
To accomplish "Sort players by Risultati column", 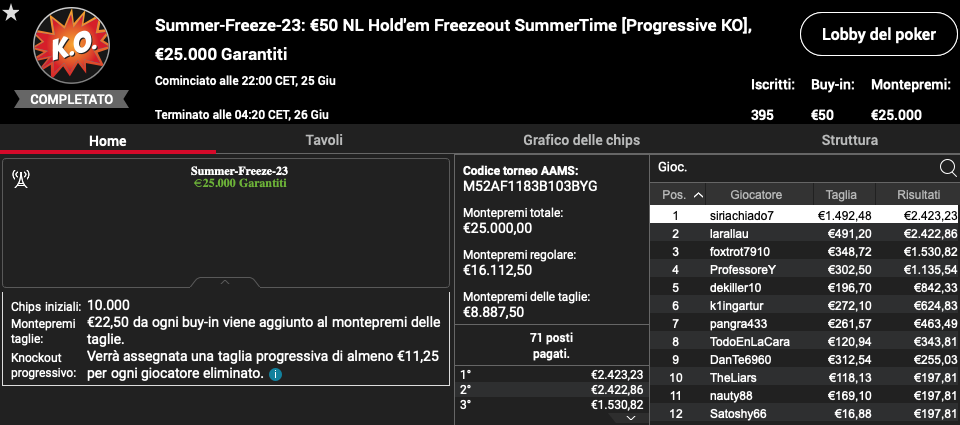I will 918,195.
